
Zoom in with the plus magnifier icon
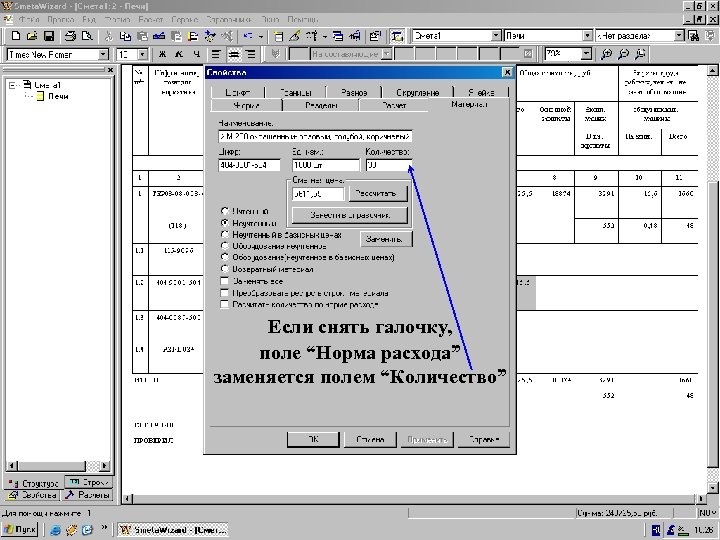point(607,54)
